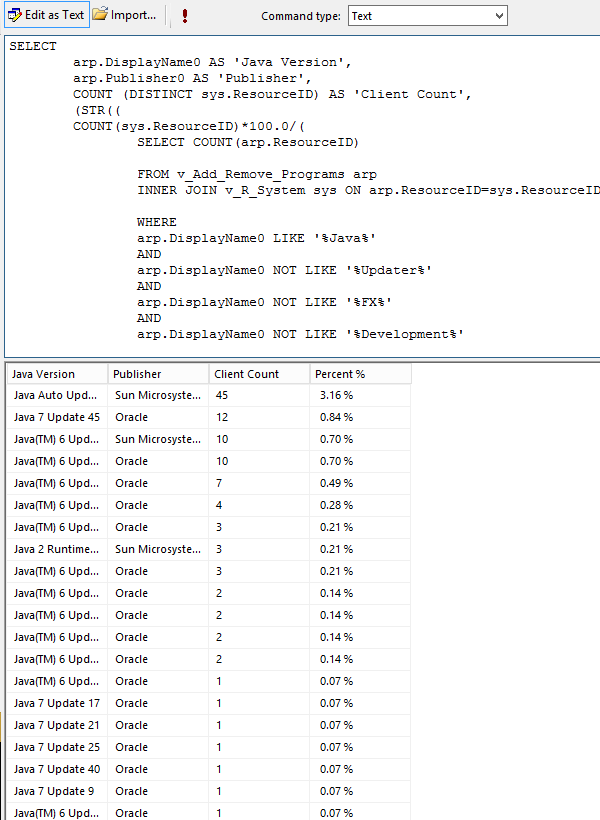Click the Import... button

tap(124, 15)
